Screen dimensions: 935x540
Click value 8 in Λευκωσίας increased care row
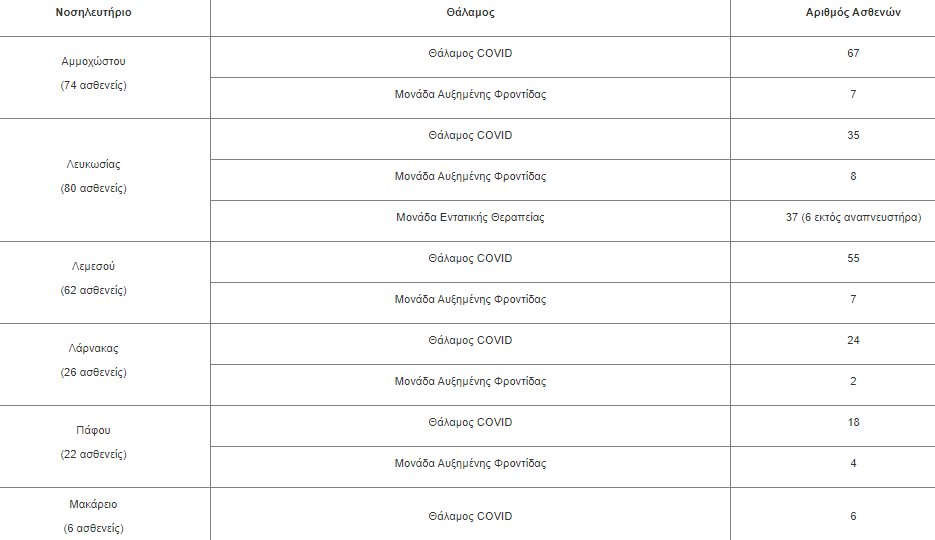[853, 176]
